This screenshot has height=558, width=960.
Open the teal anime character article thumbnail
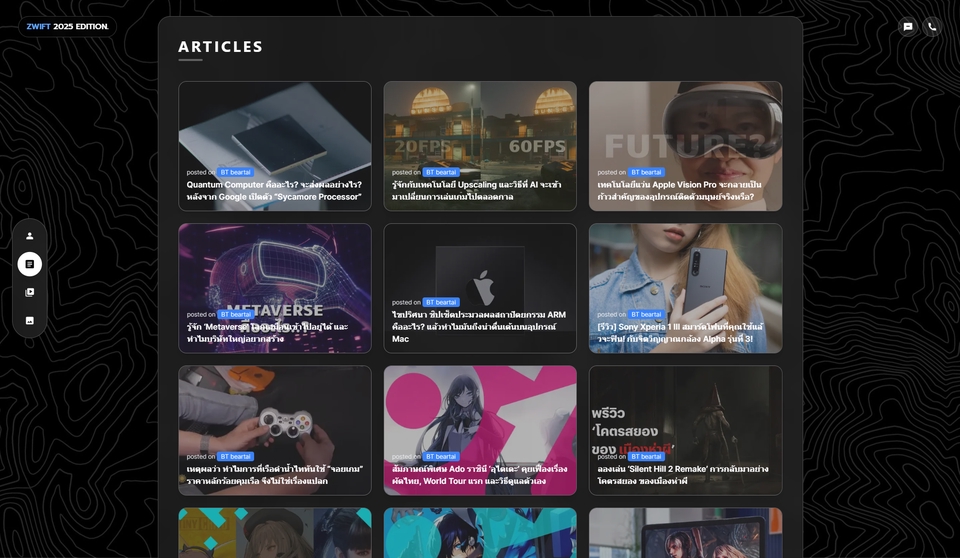(x=480, y=533)
